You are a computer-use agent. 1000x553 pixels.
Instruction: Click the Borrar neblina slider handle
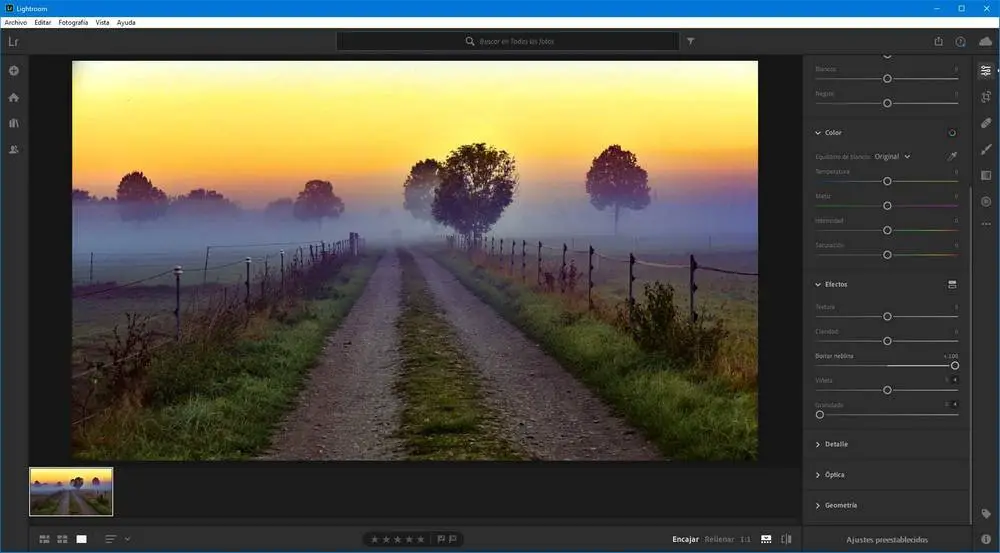tap(955, 365)
